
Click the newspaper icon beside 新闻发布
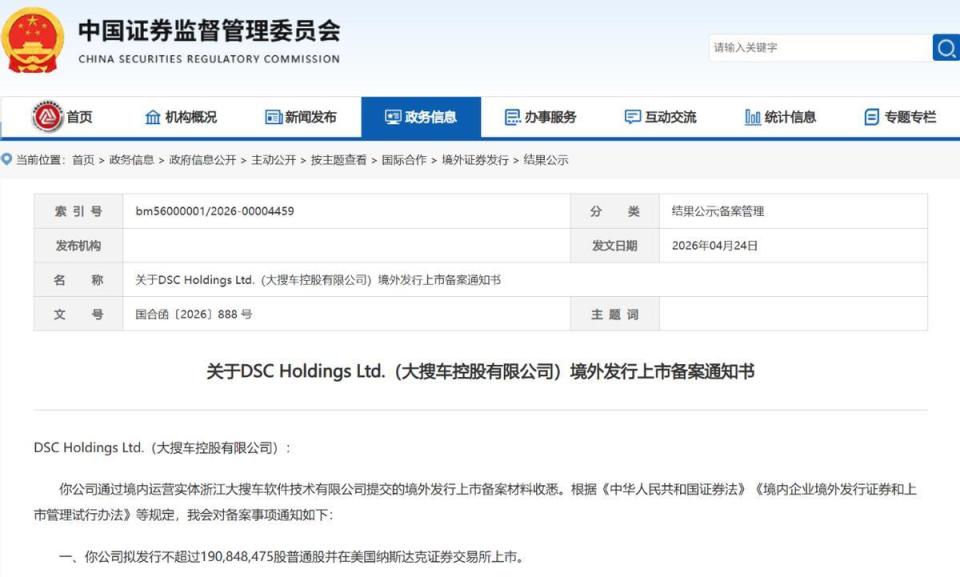click(x=273, y=117)
